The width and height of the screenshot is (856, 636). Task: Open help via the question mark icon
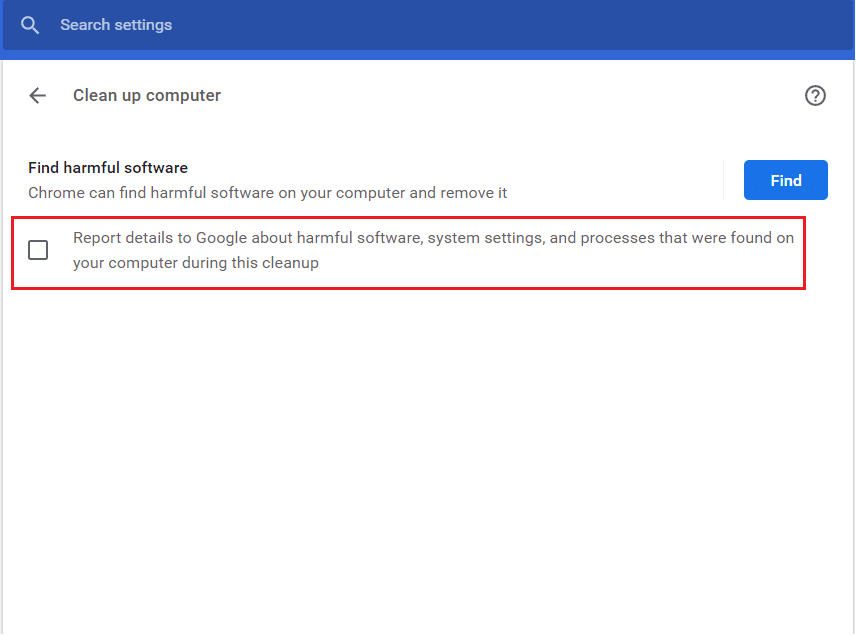coord(815,96)
